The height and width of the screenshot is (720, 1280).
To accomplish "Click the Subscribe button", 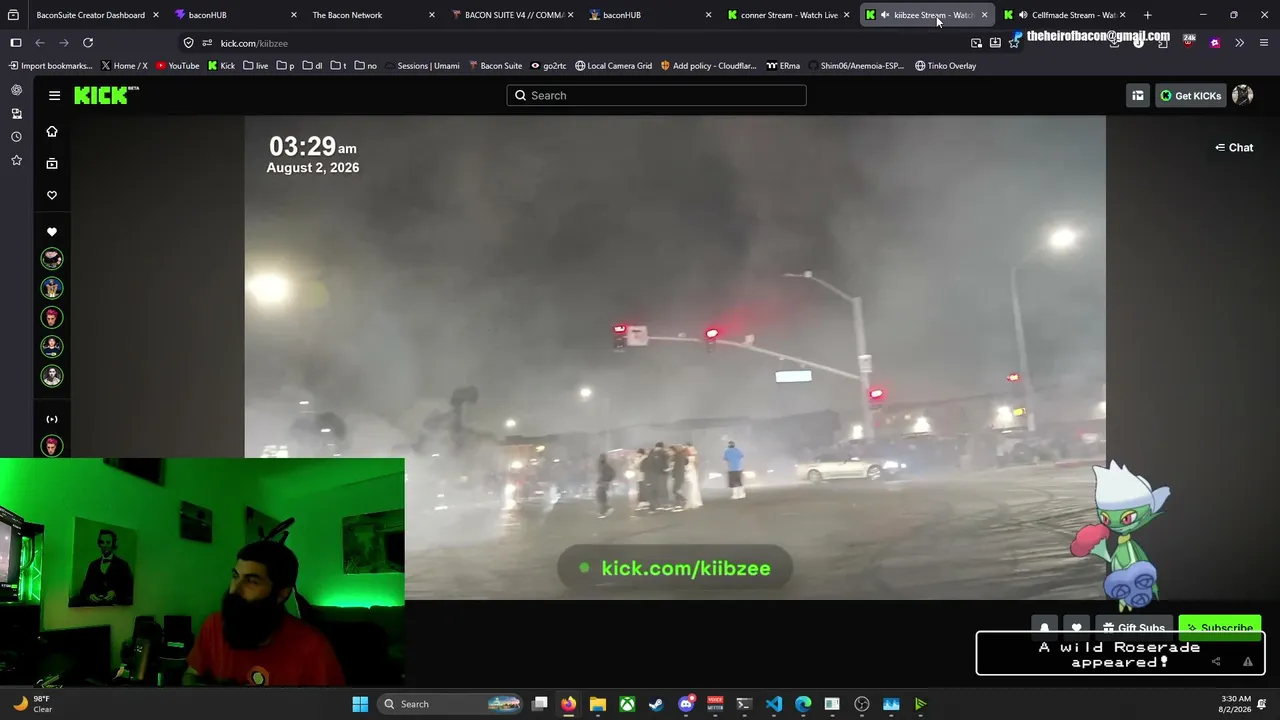I will tap(1220, 628).
